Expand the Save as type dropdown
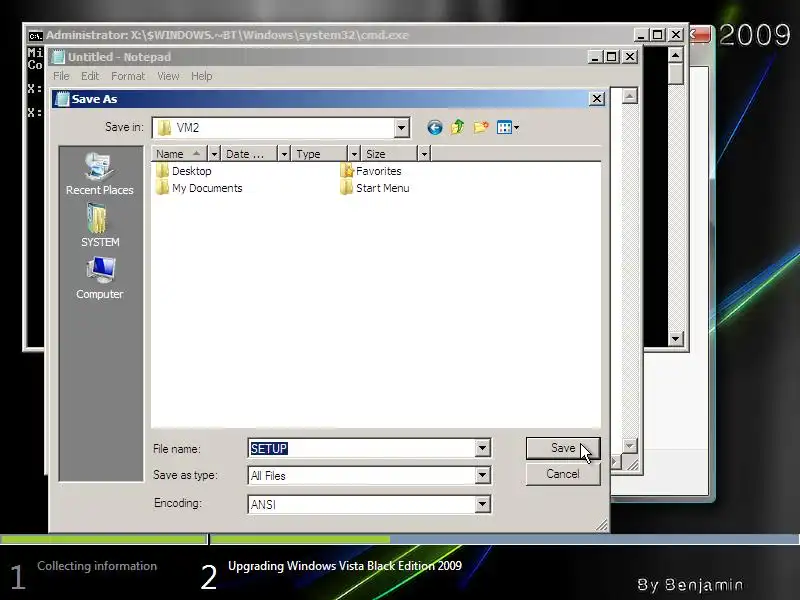The width and height of the screenshot is (800, 600). (x=482, y=476)
